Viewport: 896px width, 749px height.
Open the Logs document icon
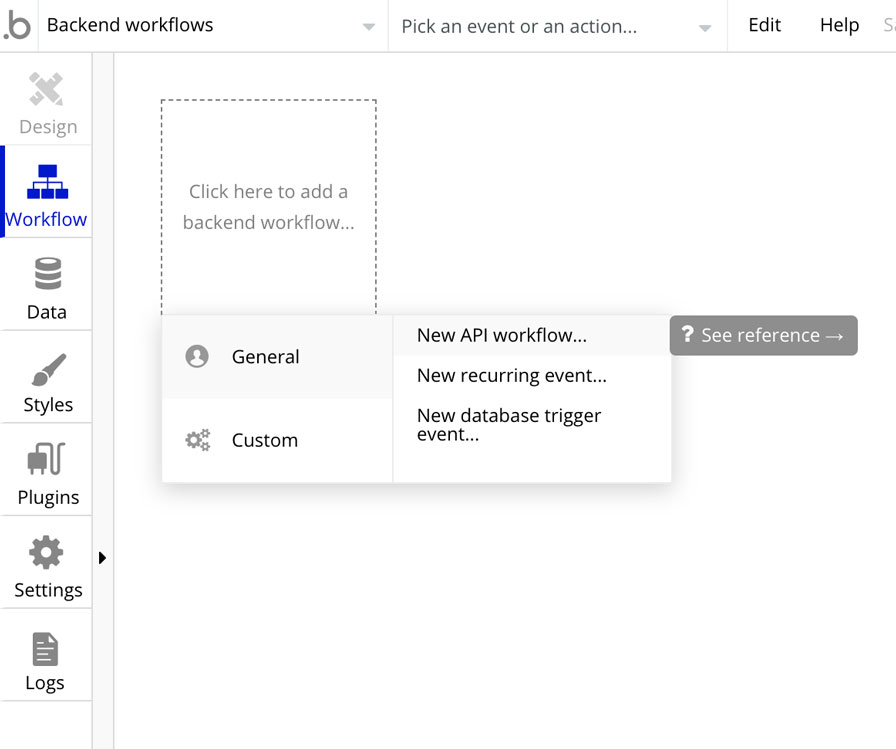point(46,648)
